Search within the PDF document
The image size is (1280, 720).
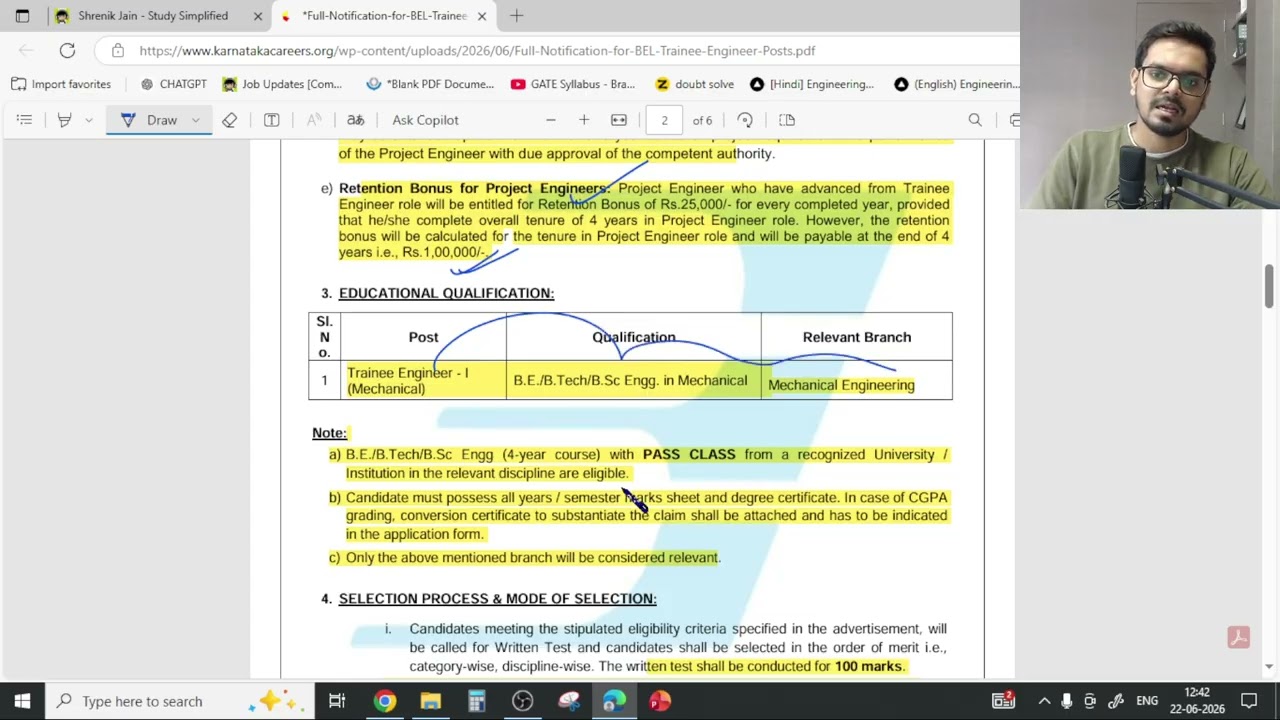click(975, 120)
